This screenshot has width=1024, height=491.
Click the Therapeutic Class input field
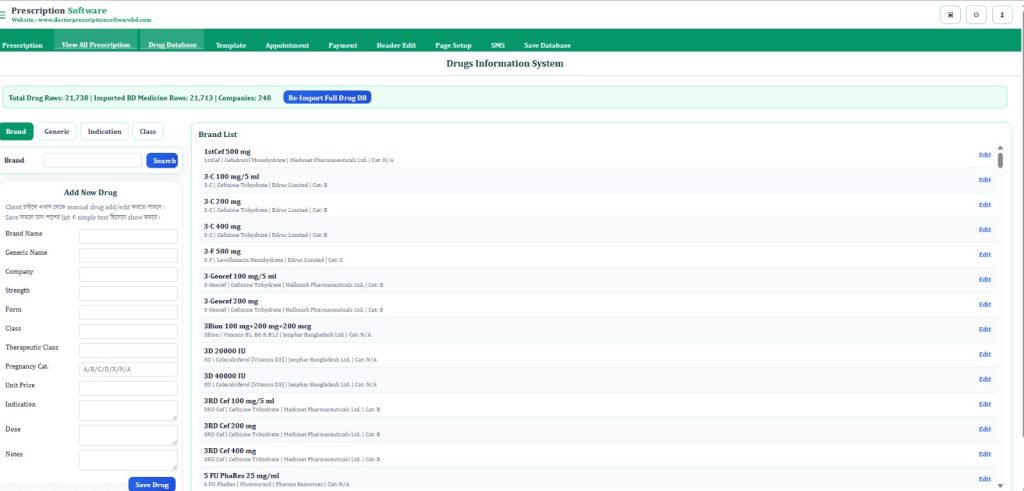point(128,350)
